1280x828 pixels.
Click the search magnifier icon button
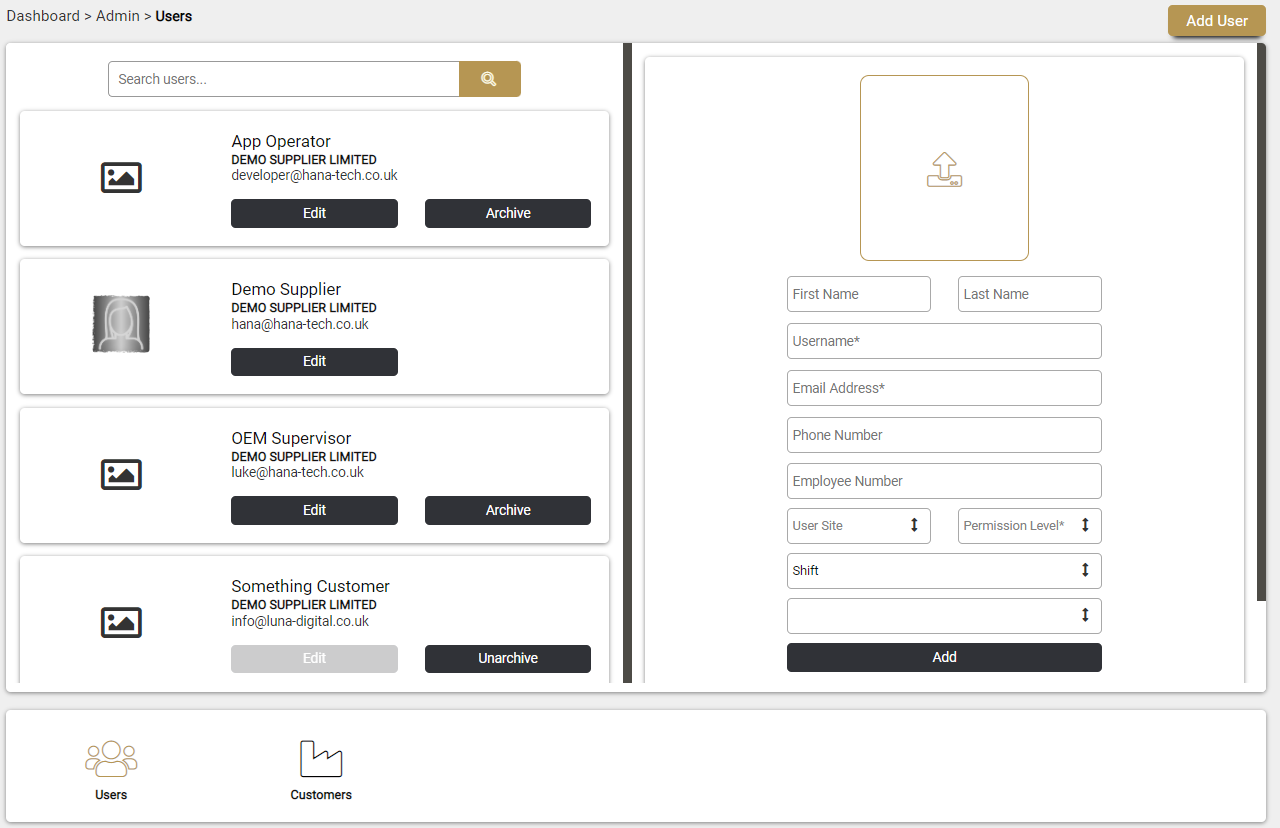pyautogui.click(x=489, y=79)
